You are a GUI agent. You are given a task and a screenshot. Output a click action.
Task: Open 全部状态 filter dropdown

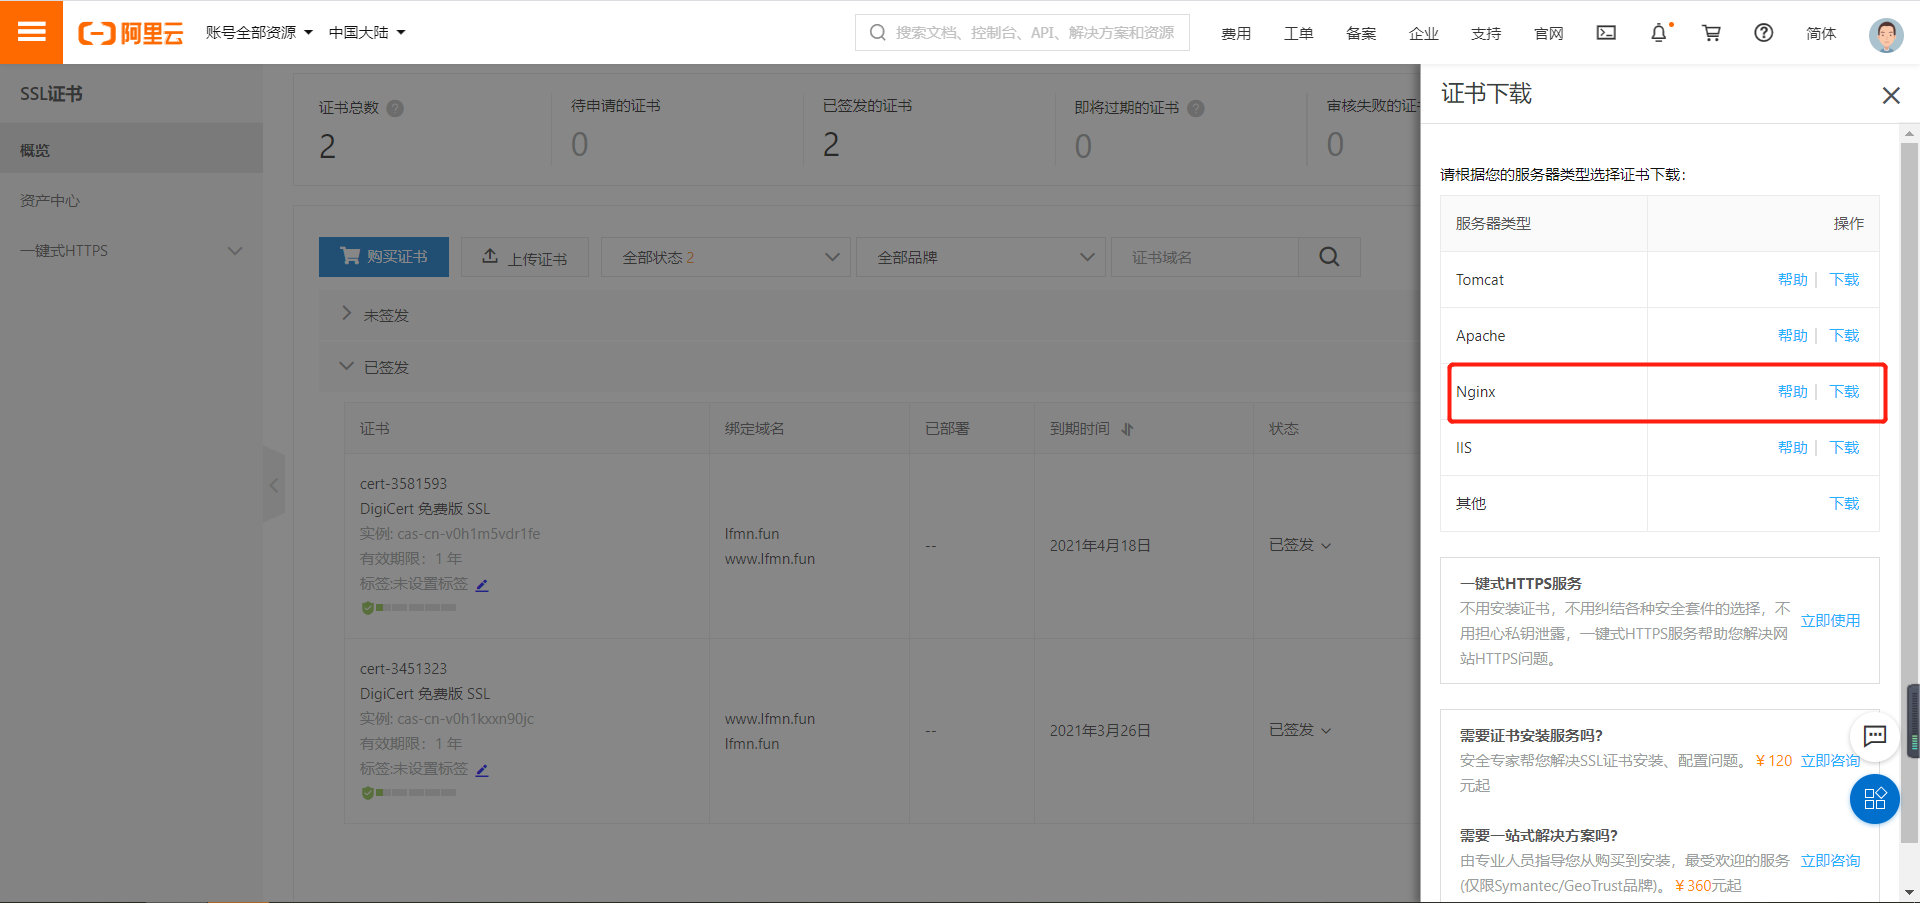(725, 257)
